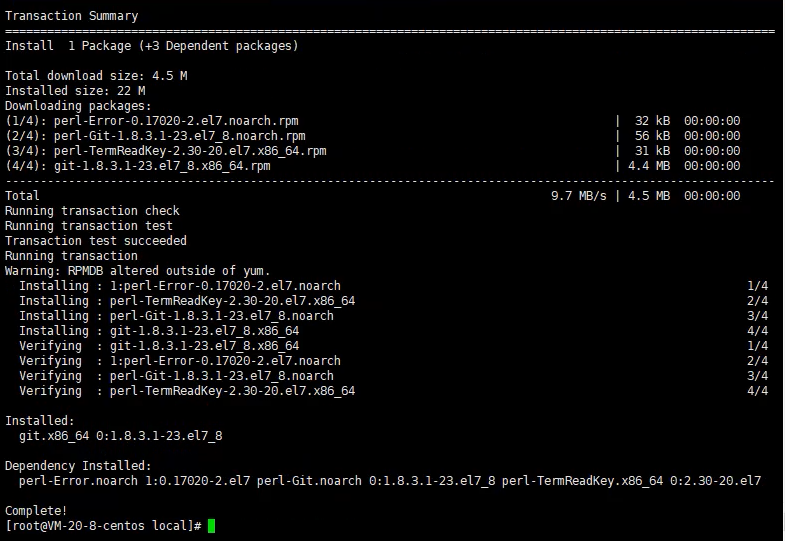Image resolution: width=785 pixels, height=541 pixels.
Task: Click the "Transaction test succeeded" line
Action: (x=96, y=241)
